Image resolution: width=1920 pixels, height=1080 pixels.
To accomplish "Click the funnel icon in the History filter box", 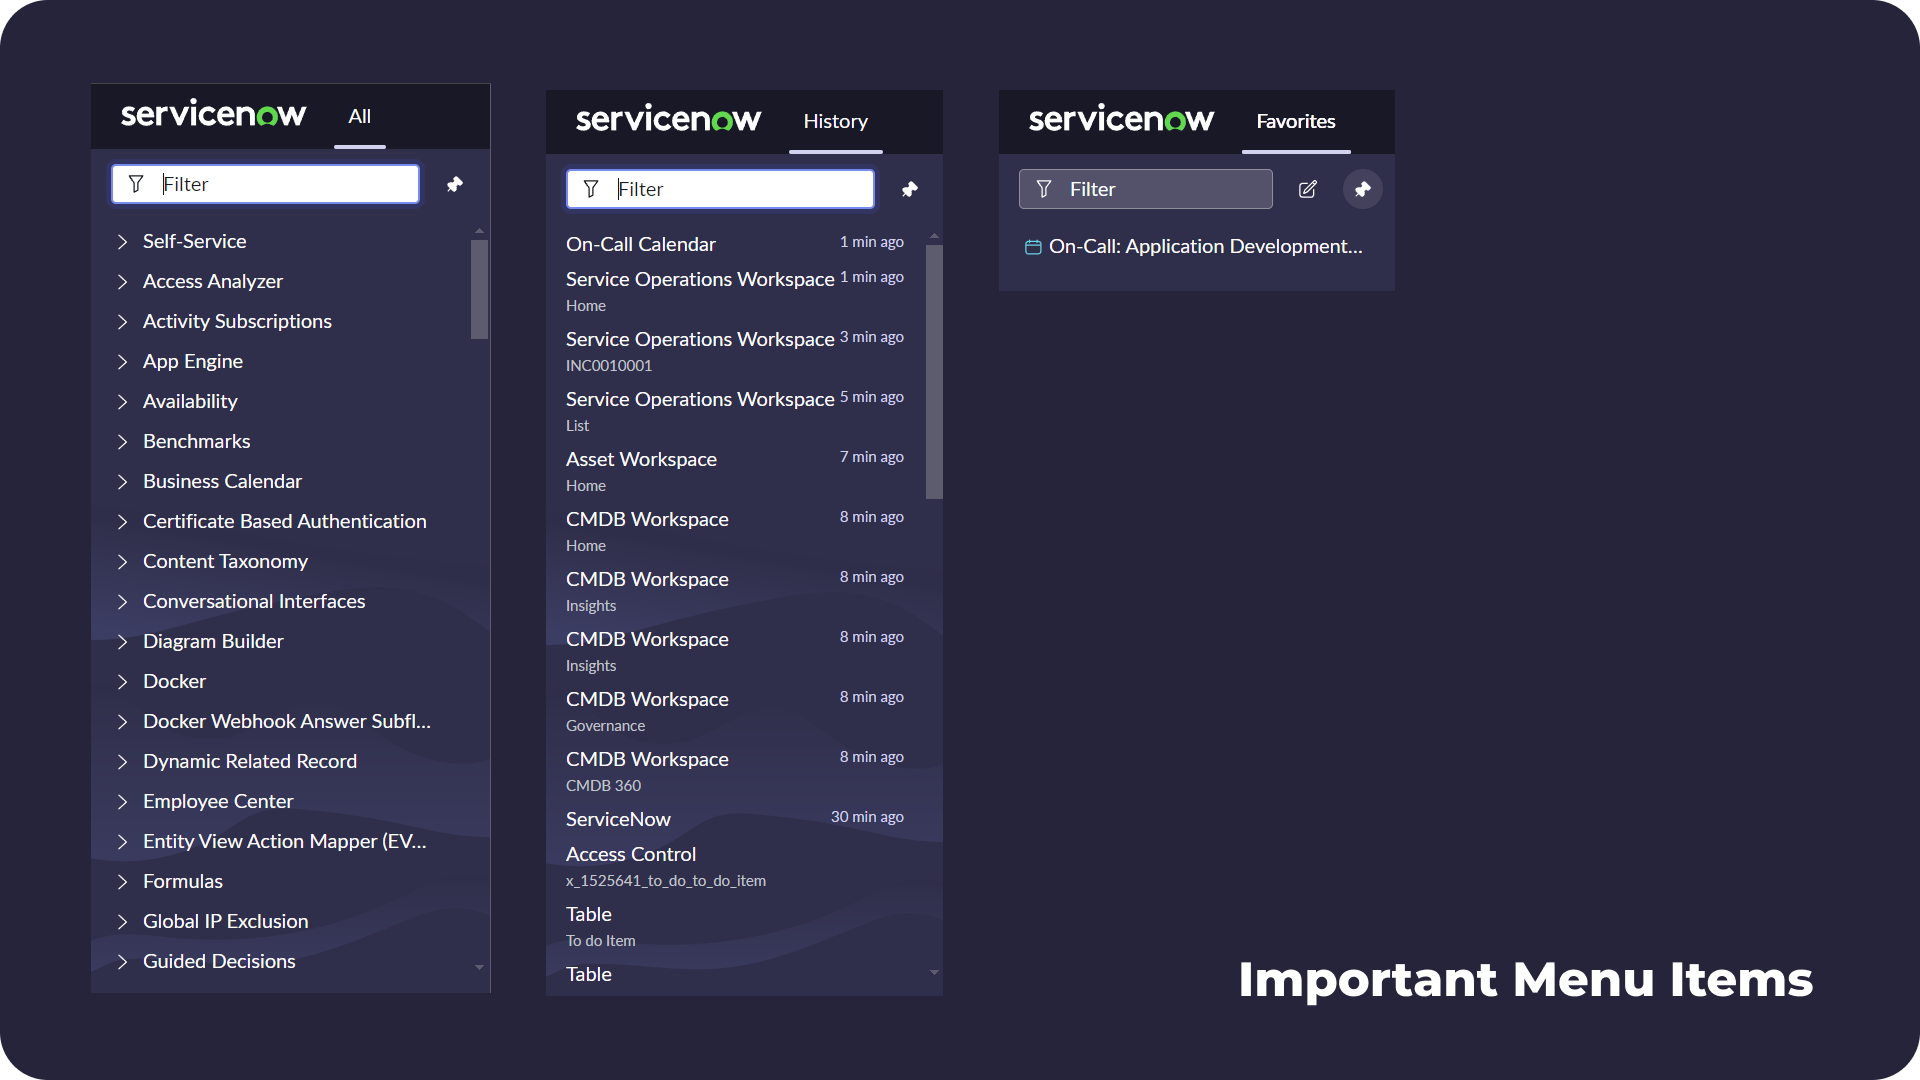I will [x=591, y=189].
